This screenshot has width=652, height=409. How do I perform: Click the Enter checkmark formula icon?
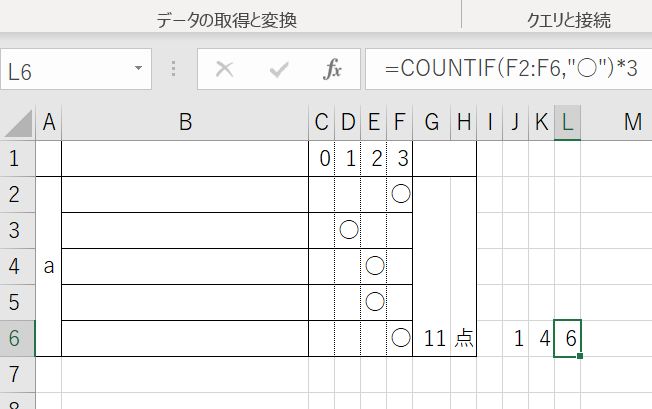click(279, 69)
